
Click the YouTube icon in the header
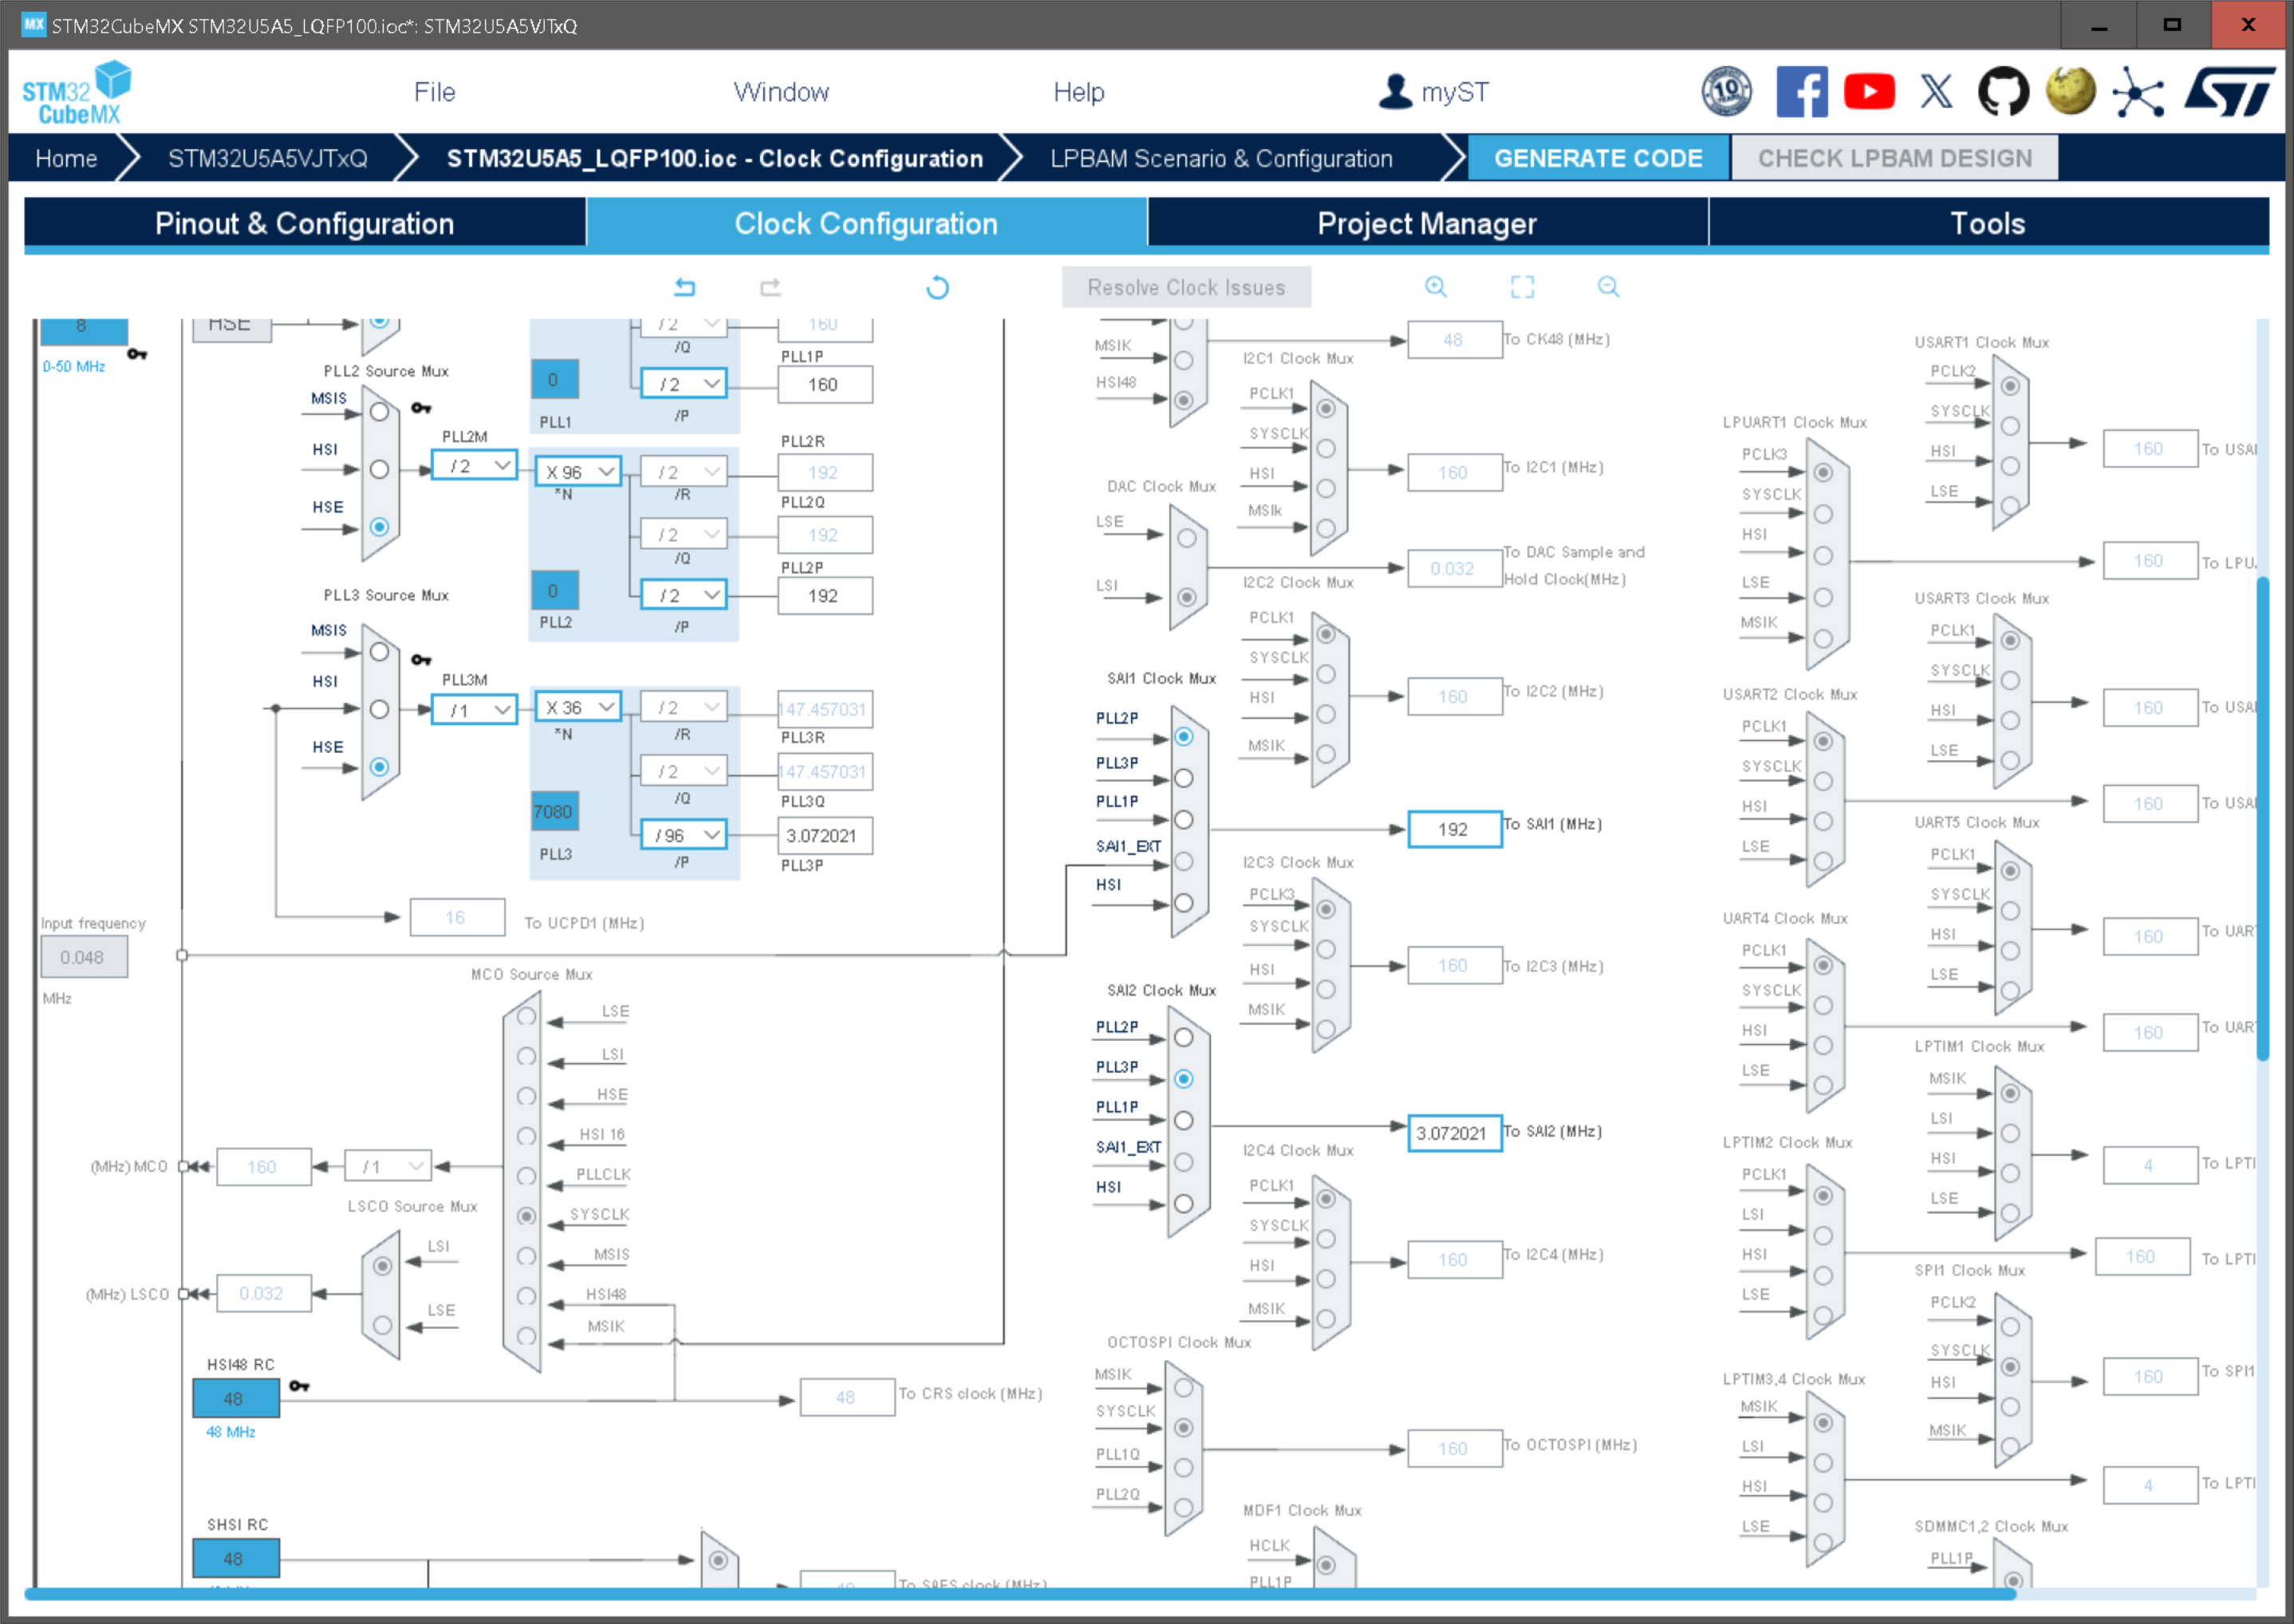[1869, 91]
